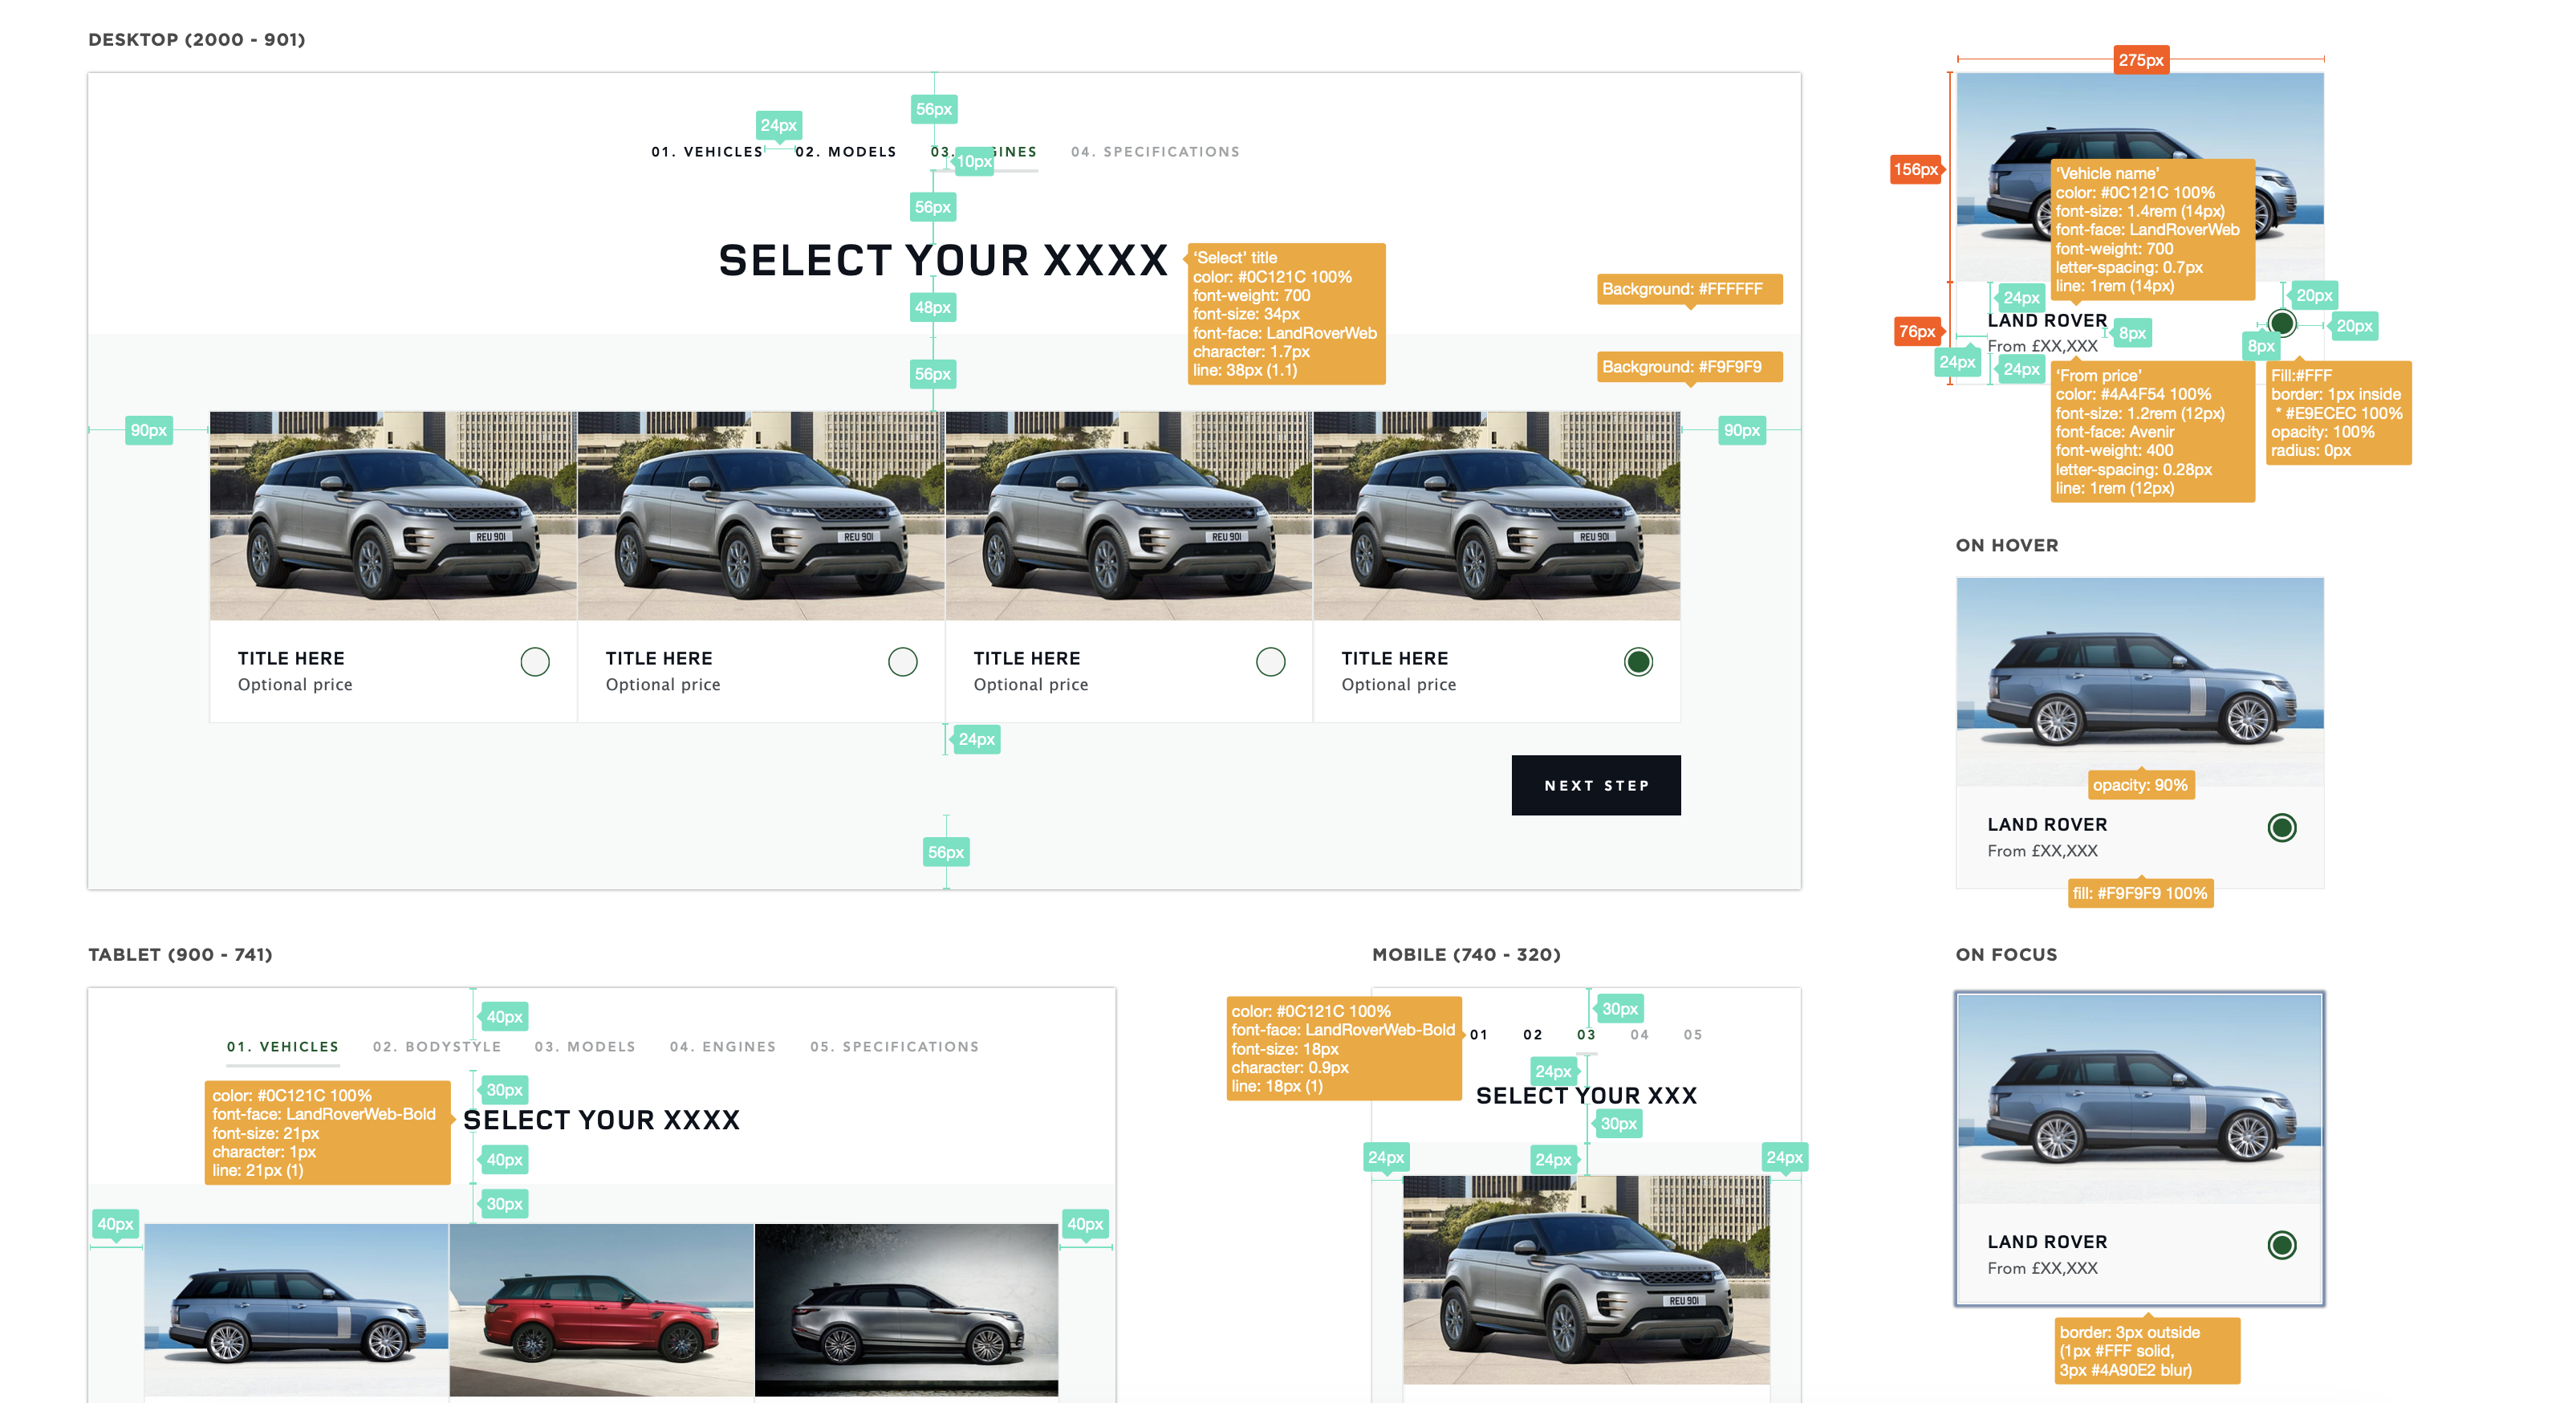Click the 'opacity: 90%' annotation
Screen dimensions: 2576x1403
tap(2140, 785)
